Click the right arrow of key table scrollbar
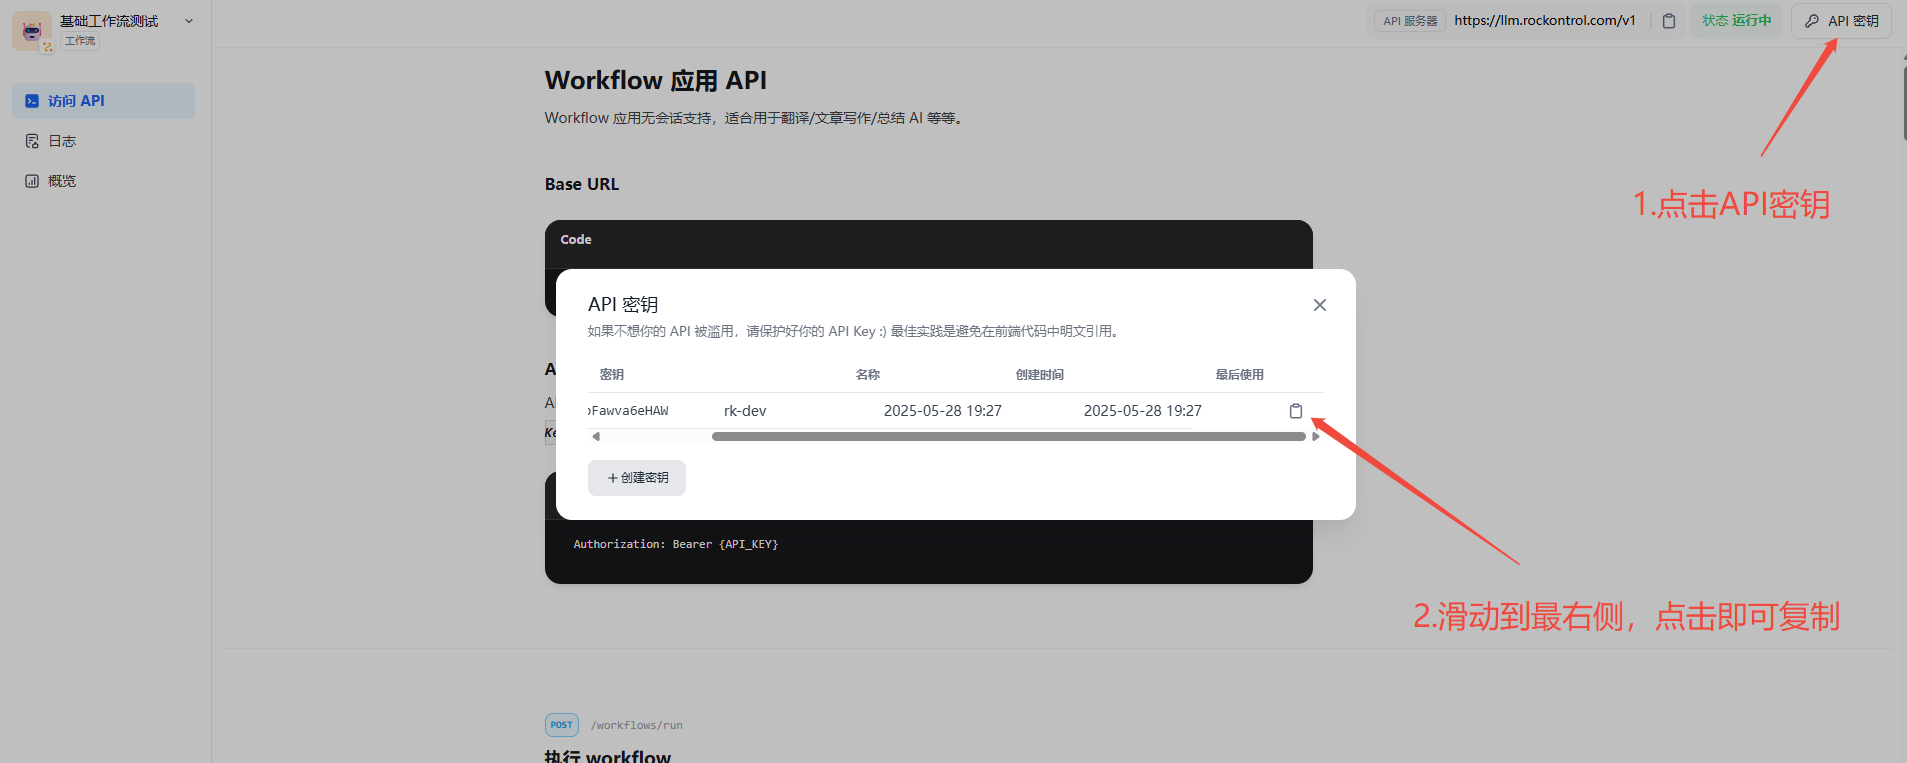Screen dimensions: 1907x763 click(x=1315, y=436)
